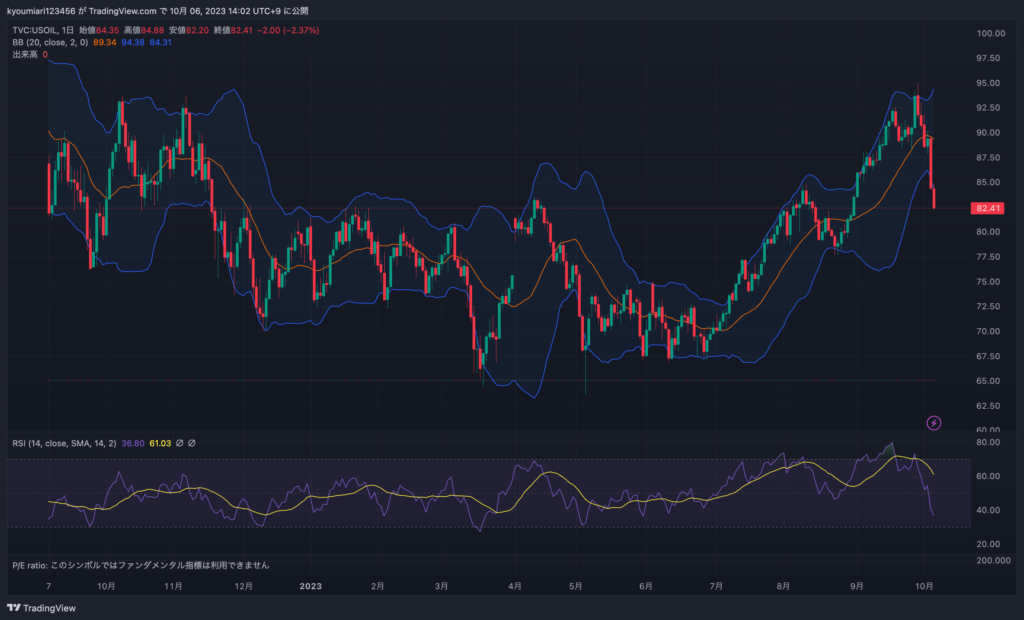Click the P/E ratio indicator message
The height and width of the screenshot is (620, 1024).
click(140, 565)
